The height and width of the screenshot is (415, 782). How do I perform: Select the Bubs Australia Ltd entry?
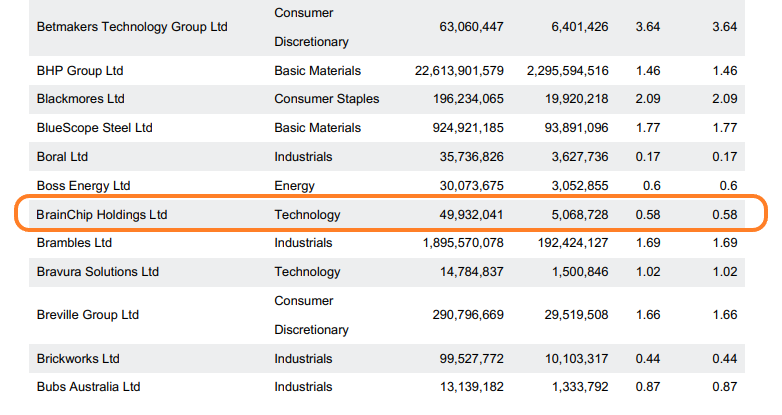click(x=88, y=387)
